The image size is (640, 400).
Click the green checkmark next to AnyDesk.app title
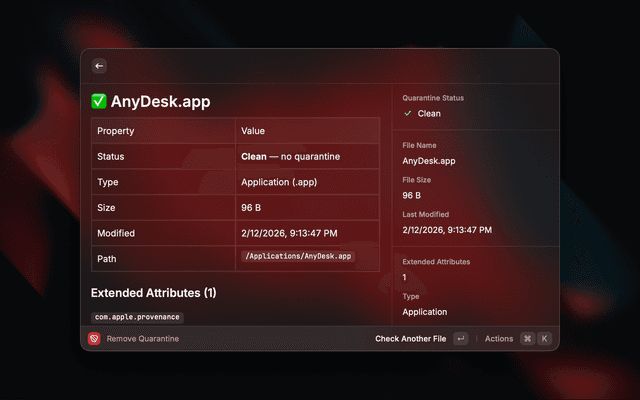99,102
